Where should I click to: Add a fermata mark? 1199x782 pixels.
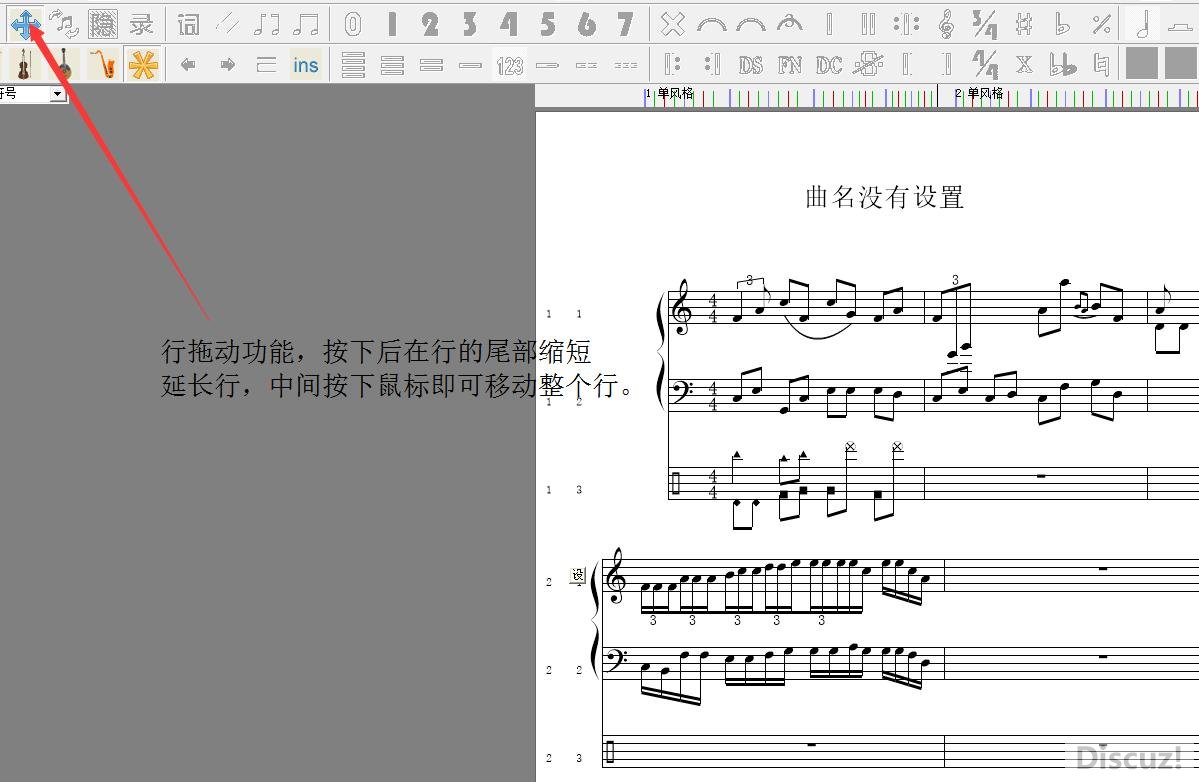tap(789, 24)
